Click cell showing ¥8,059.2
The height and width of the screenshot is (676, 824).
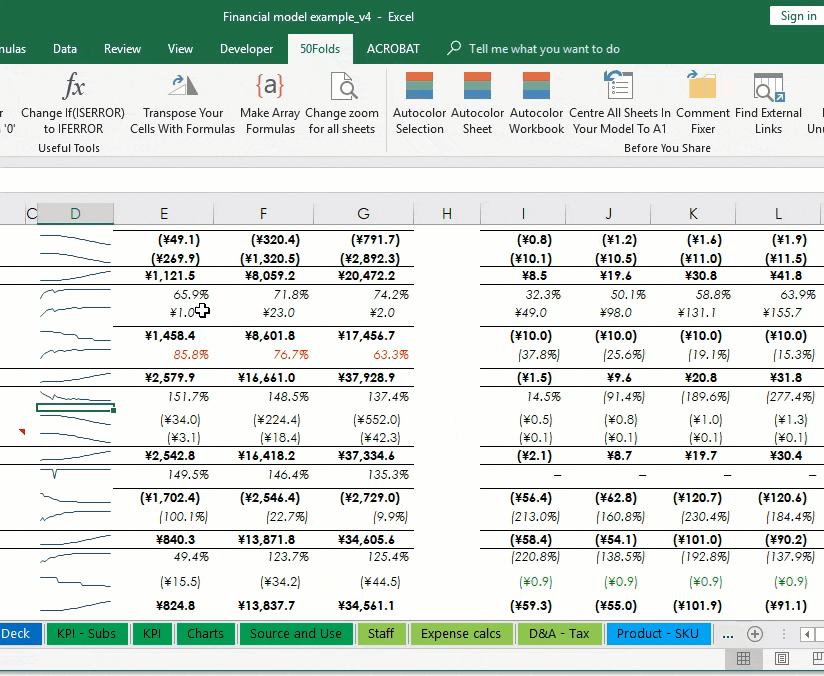264,276
